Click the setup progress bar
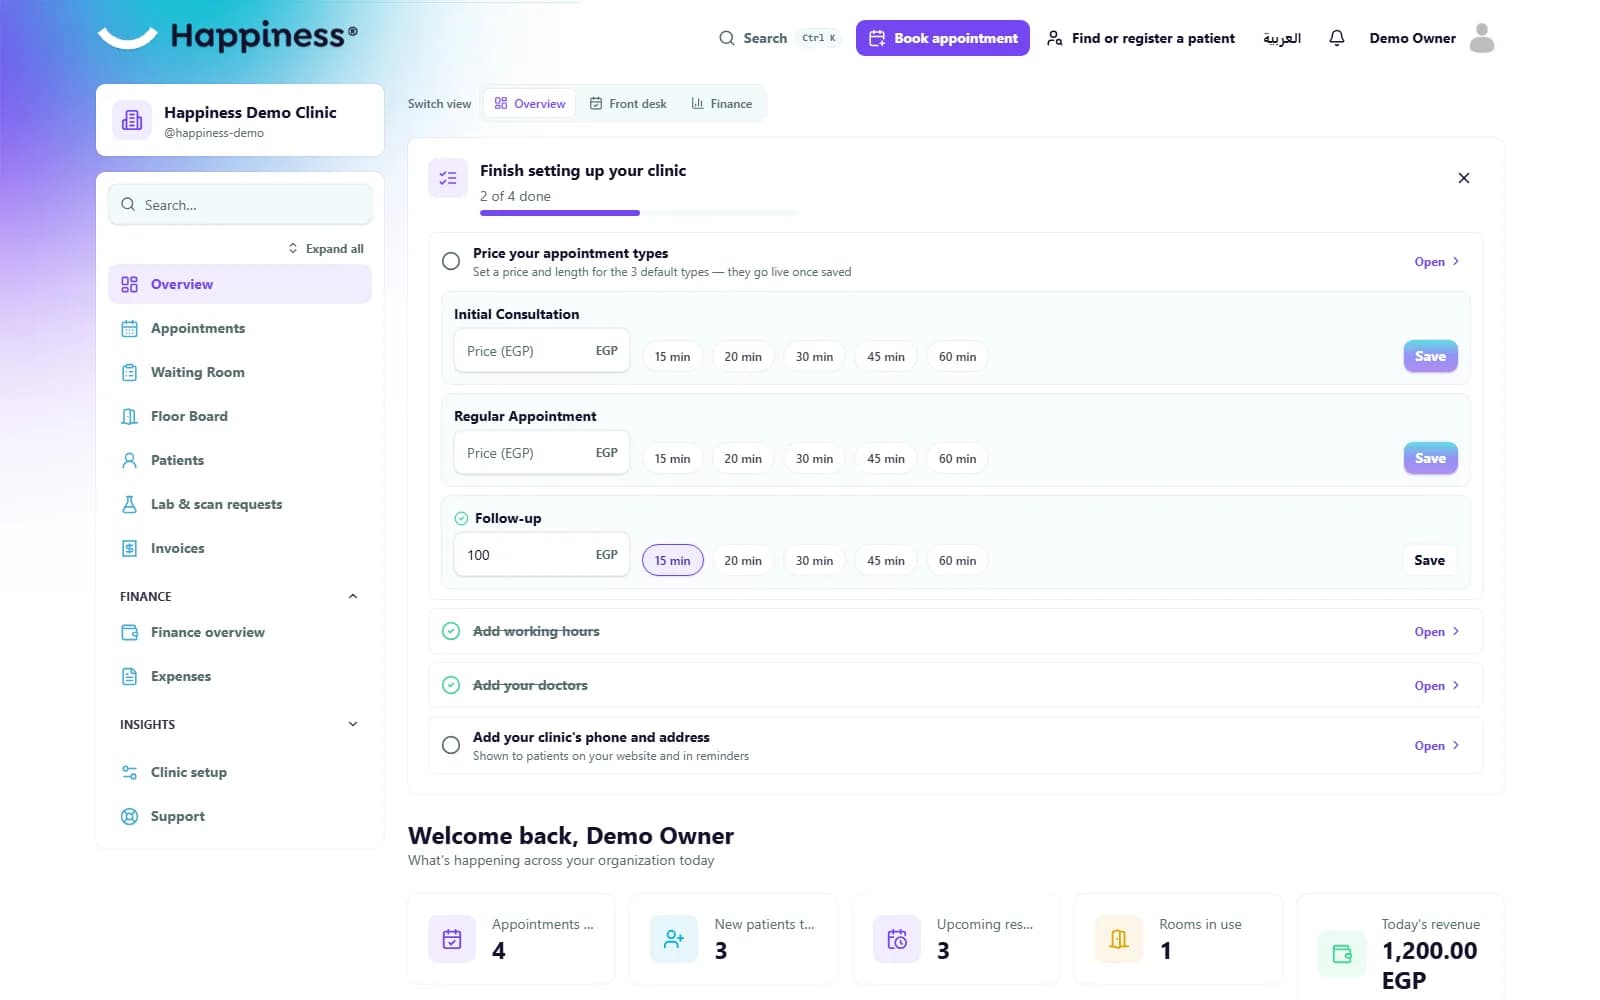The height and width of the screenshot is (1000, 1600). point(640,213)
